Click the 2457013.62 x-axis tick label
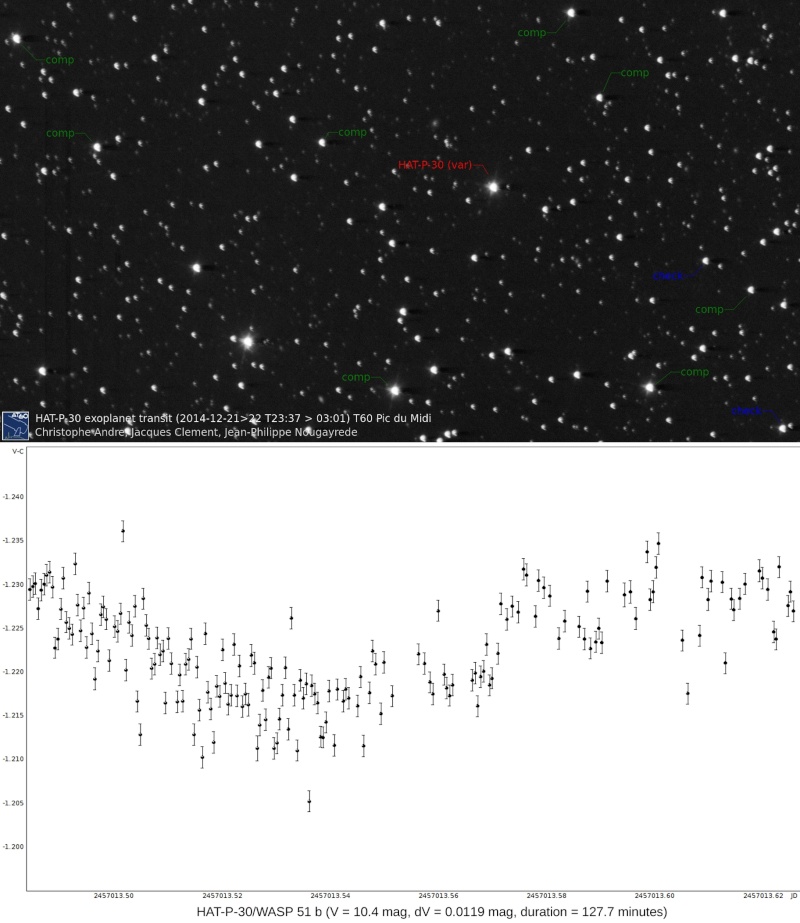This screenshot has width=800, height=923. click(x=763, y=896)
